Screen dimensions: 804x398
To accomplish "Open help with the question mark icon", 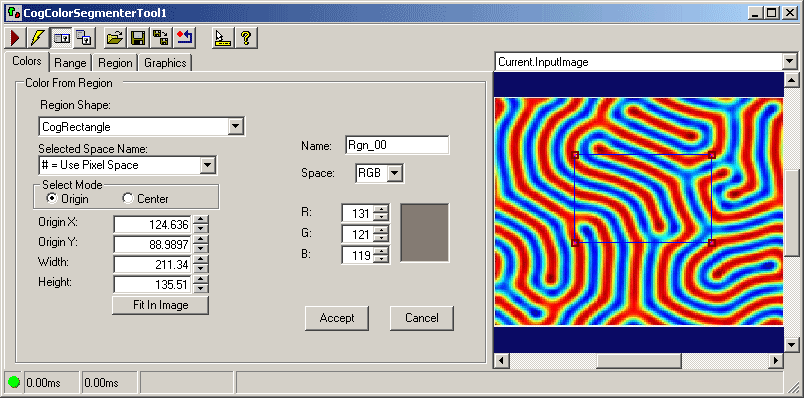I will click(x=246, y=38).
